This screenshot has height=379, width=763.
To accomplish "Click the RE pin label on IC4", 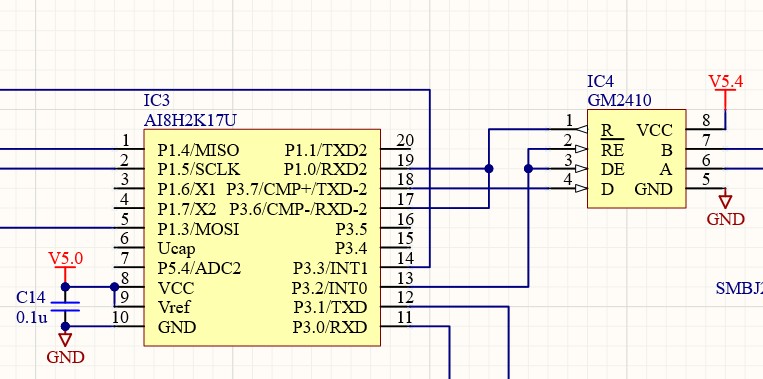I will [612, 150].
